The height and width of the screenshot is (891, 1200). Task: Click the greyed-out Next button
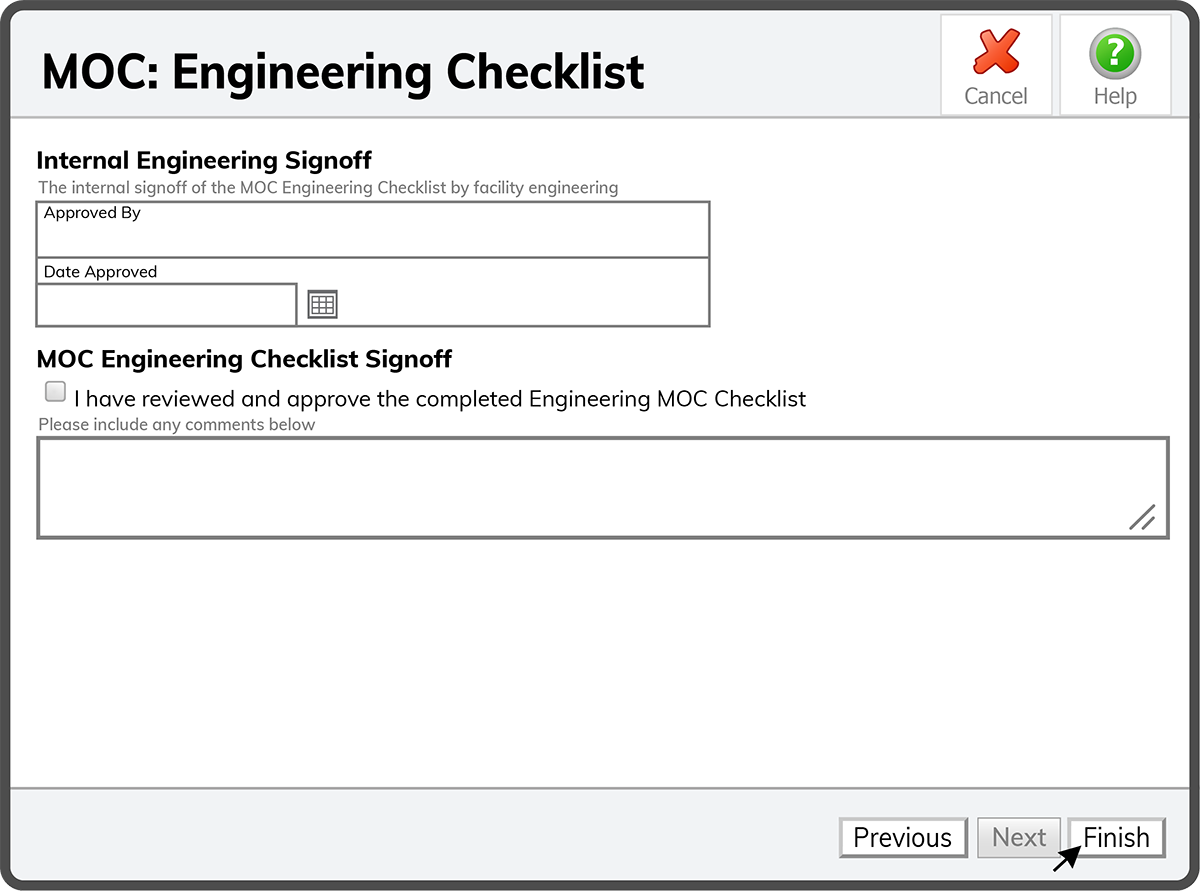[x=1019, y=838]
